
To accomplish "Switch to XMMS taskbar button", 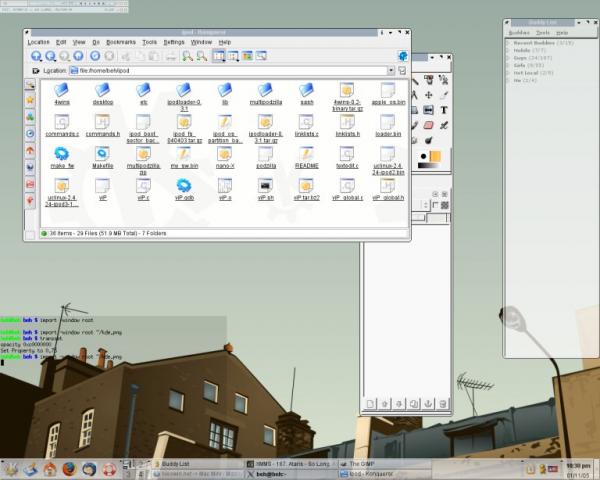I will click(x=291, y=464).
